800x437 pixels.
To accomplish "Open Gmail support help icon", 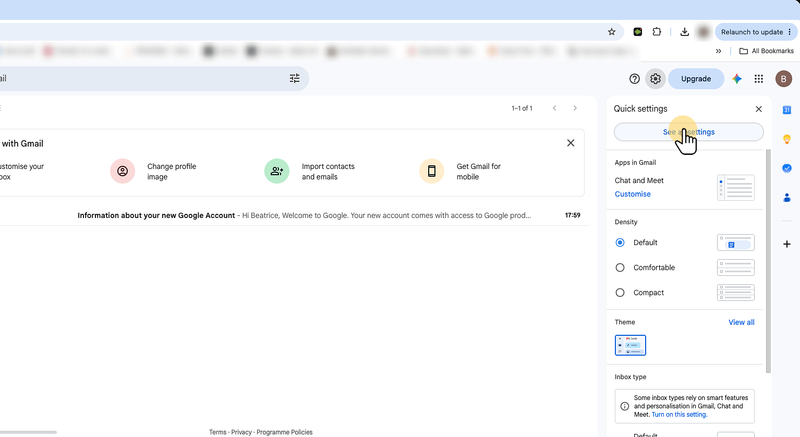I will 634,79.
